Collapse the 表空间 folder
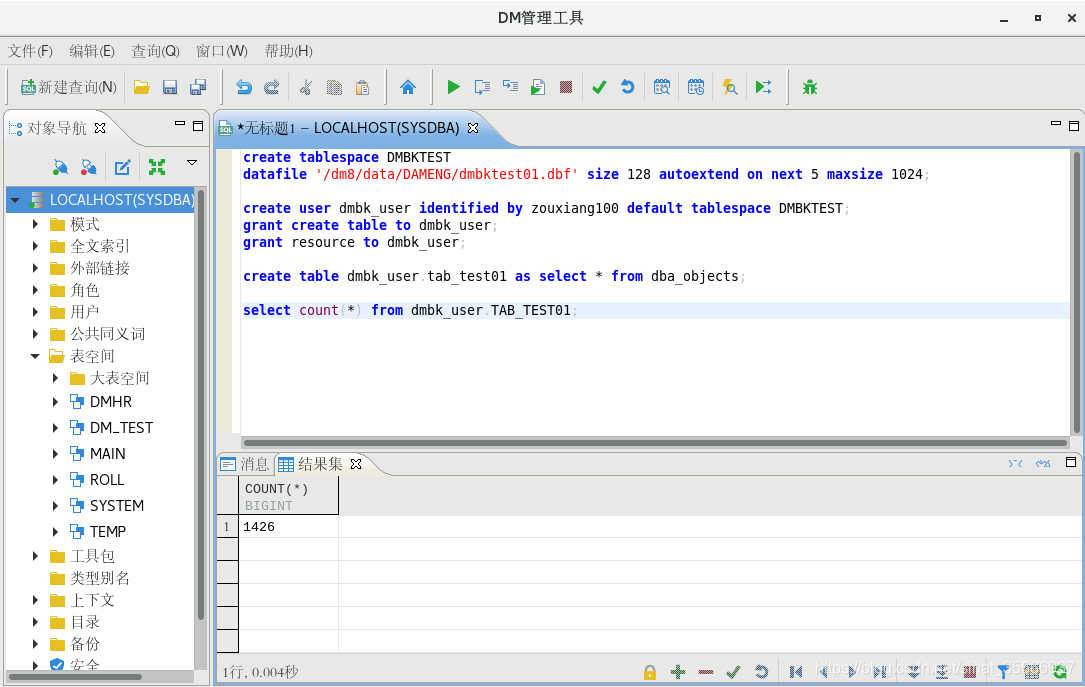The height and width of the screenshot is (687, 1085). (35, 356)
